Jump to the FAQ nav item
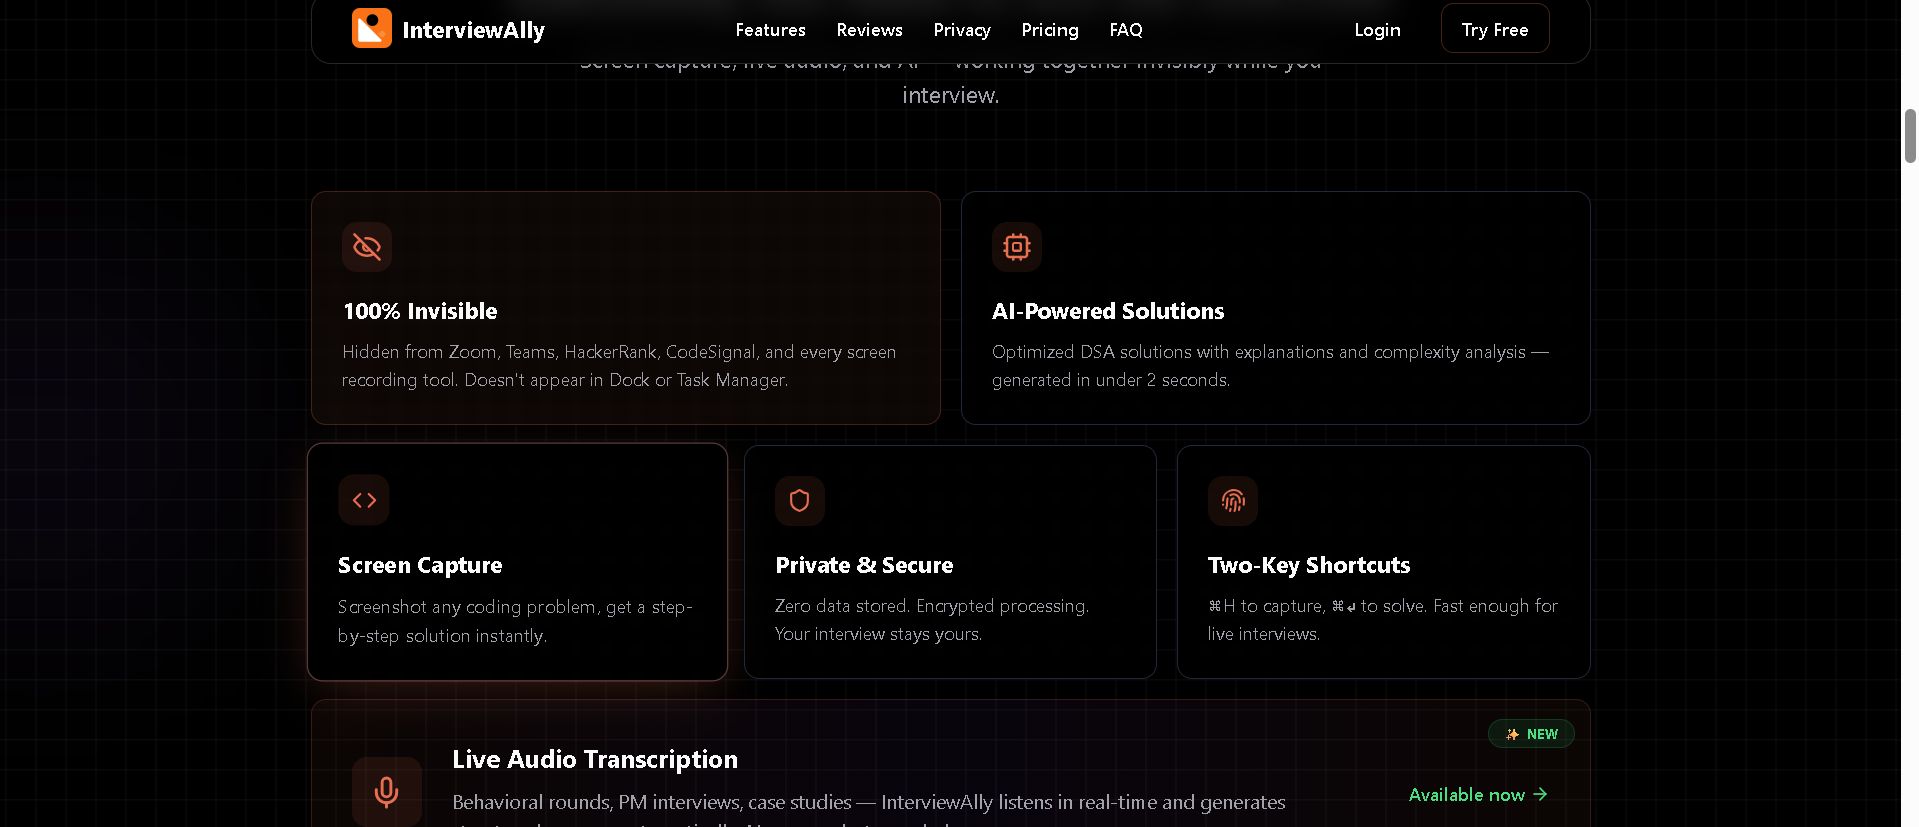 (1126, 30)
